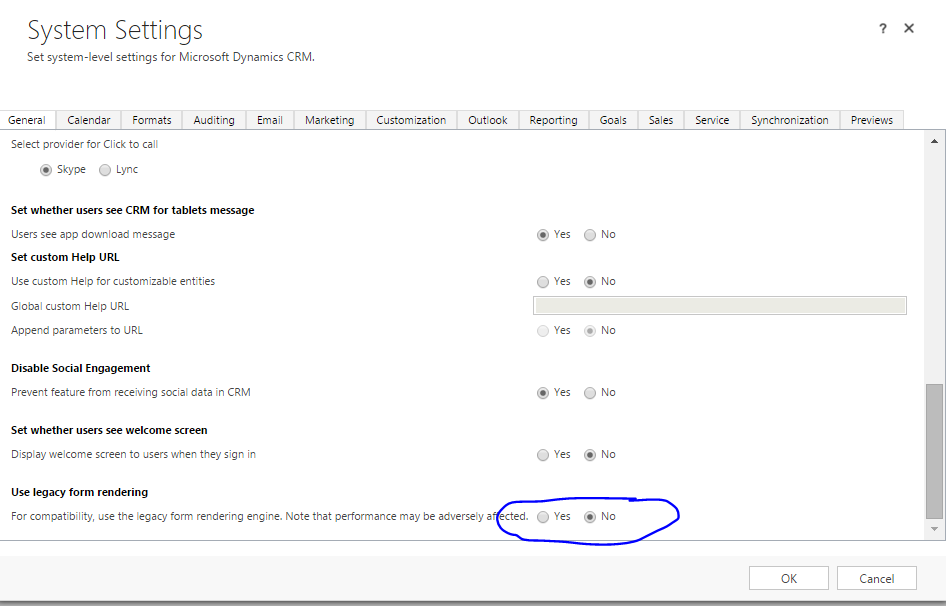Choose Yes for custom Help for entities
The height and width of the screenshot is (606, 946).
point(543,282)
